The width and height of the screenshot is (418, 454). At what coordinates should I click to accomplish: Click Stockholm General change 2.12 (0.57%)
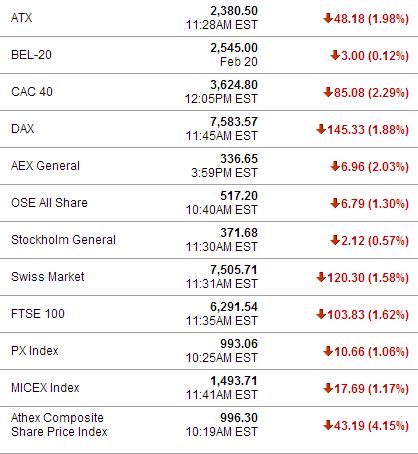tap(375, 240)
